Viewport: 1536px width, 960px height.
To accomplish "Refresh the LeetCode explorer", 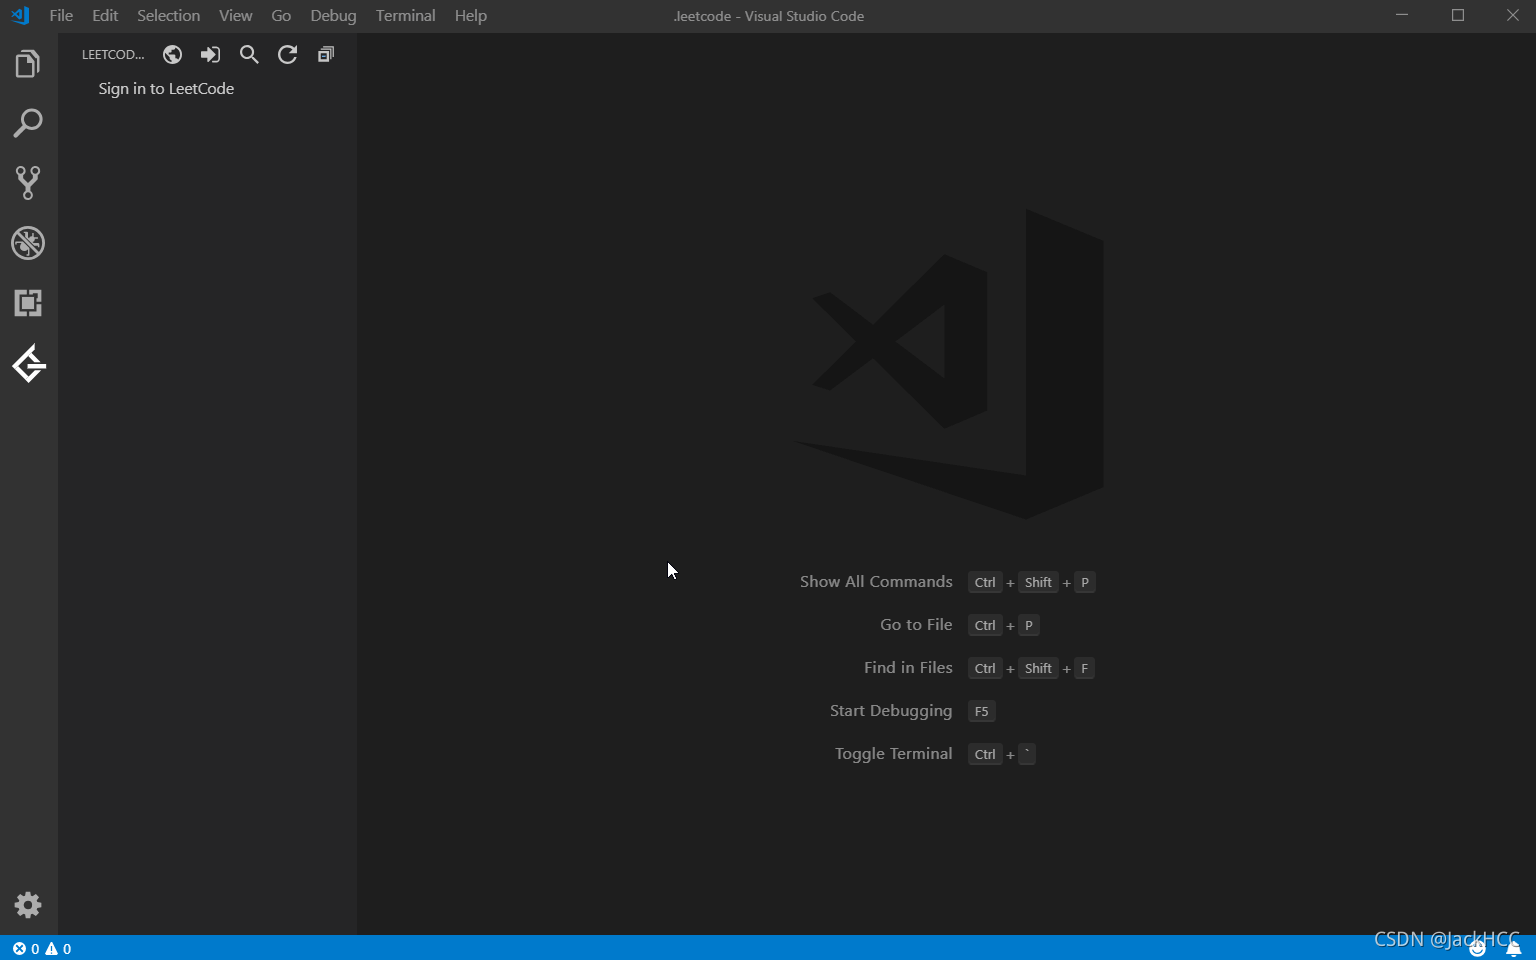I will pyautogui.click(x=287, y=55).
